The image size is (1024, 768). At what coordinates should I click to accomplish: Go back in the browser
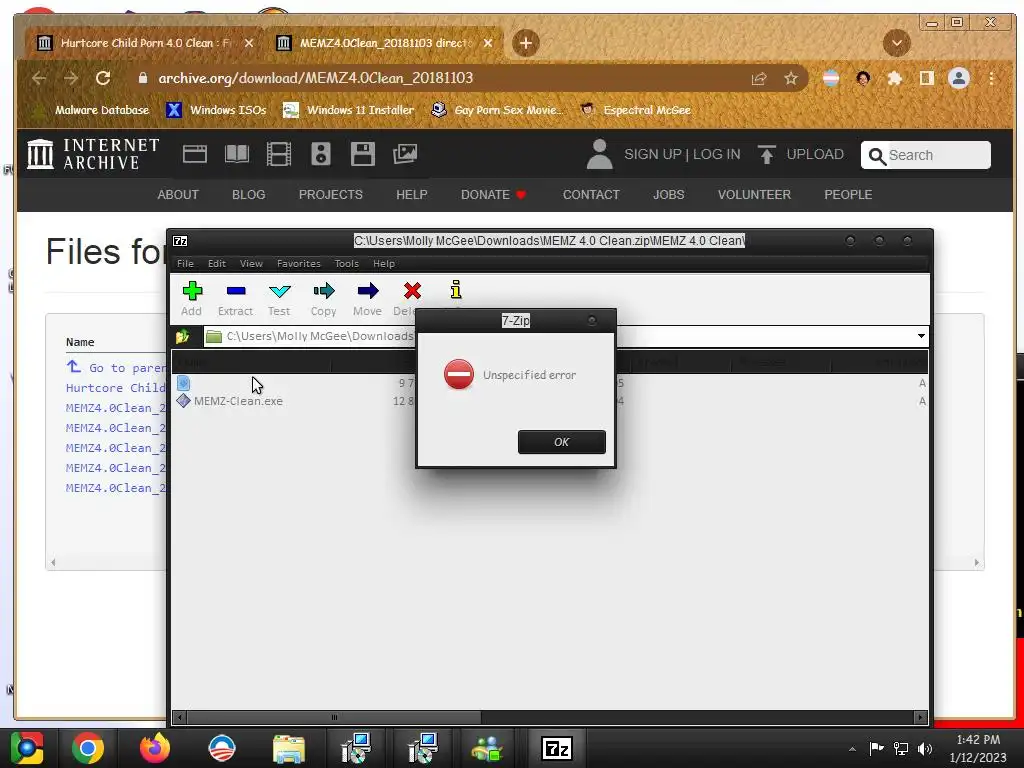point(39,78)
